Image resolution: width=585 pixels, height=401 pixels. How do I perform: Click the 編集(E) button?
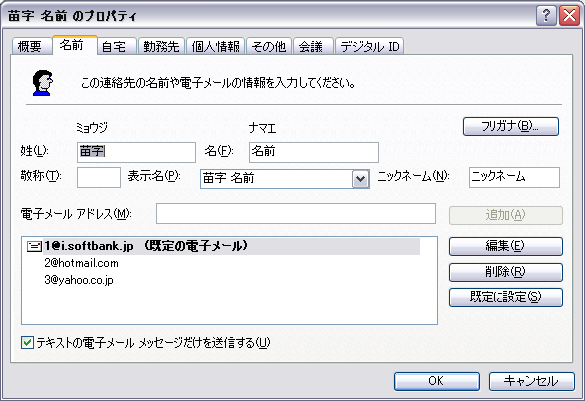[x=506, y=246]
